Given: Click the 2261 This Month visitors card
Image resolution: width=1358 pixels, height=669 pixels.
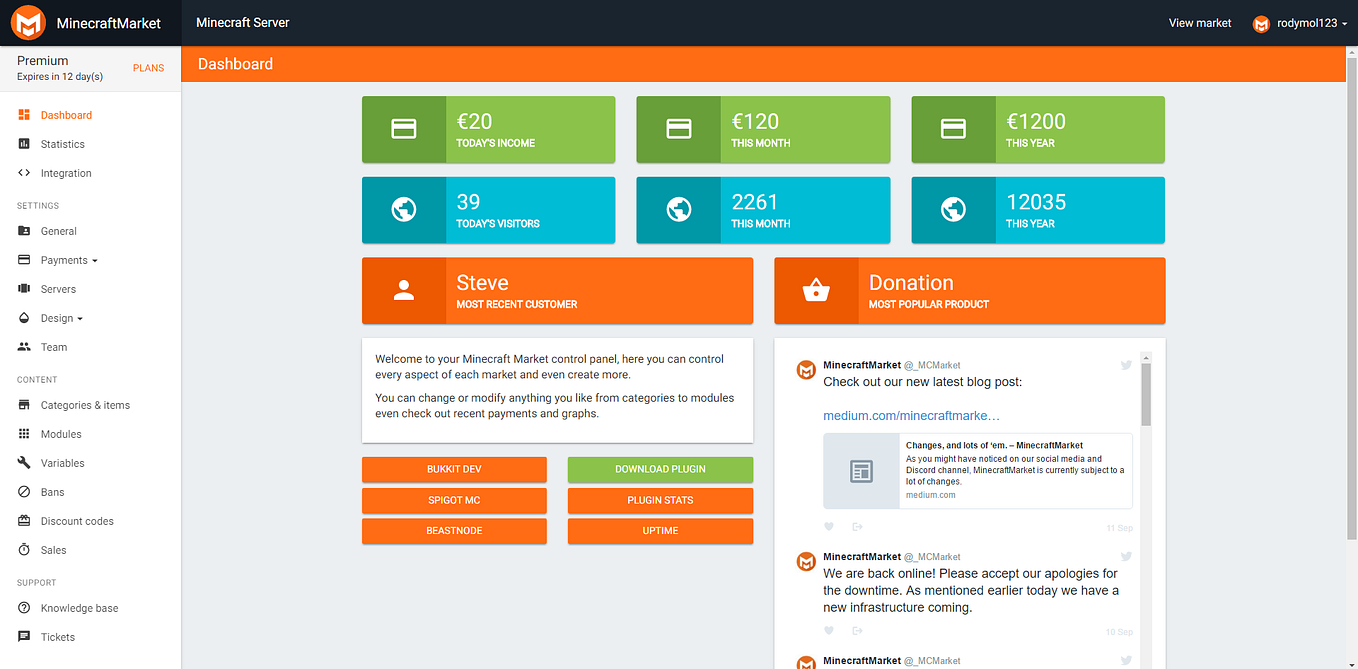Looking at the screenshot, I should (x=763, y=210).
